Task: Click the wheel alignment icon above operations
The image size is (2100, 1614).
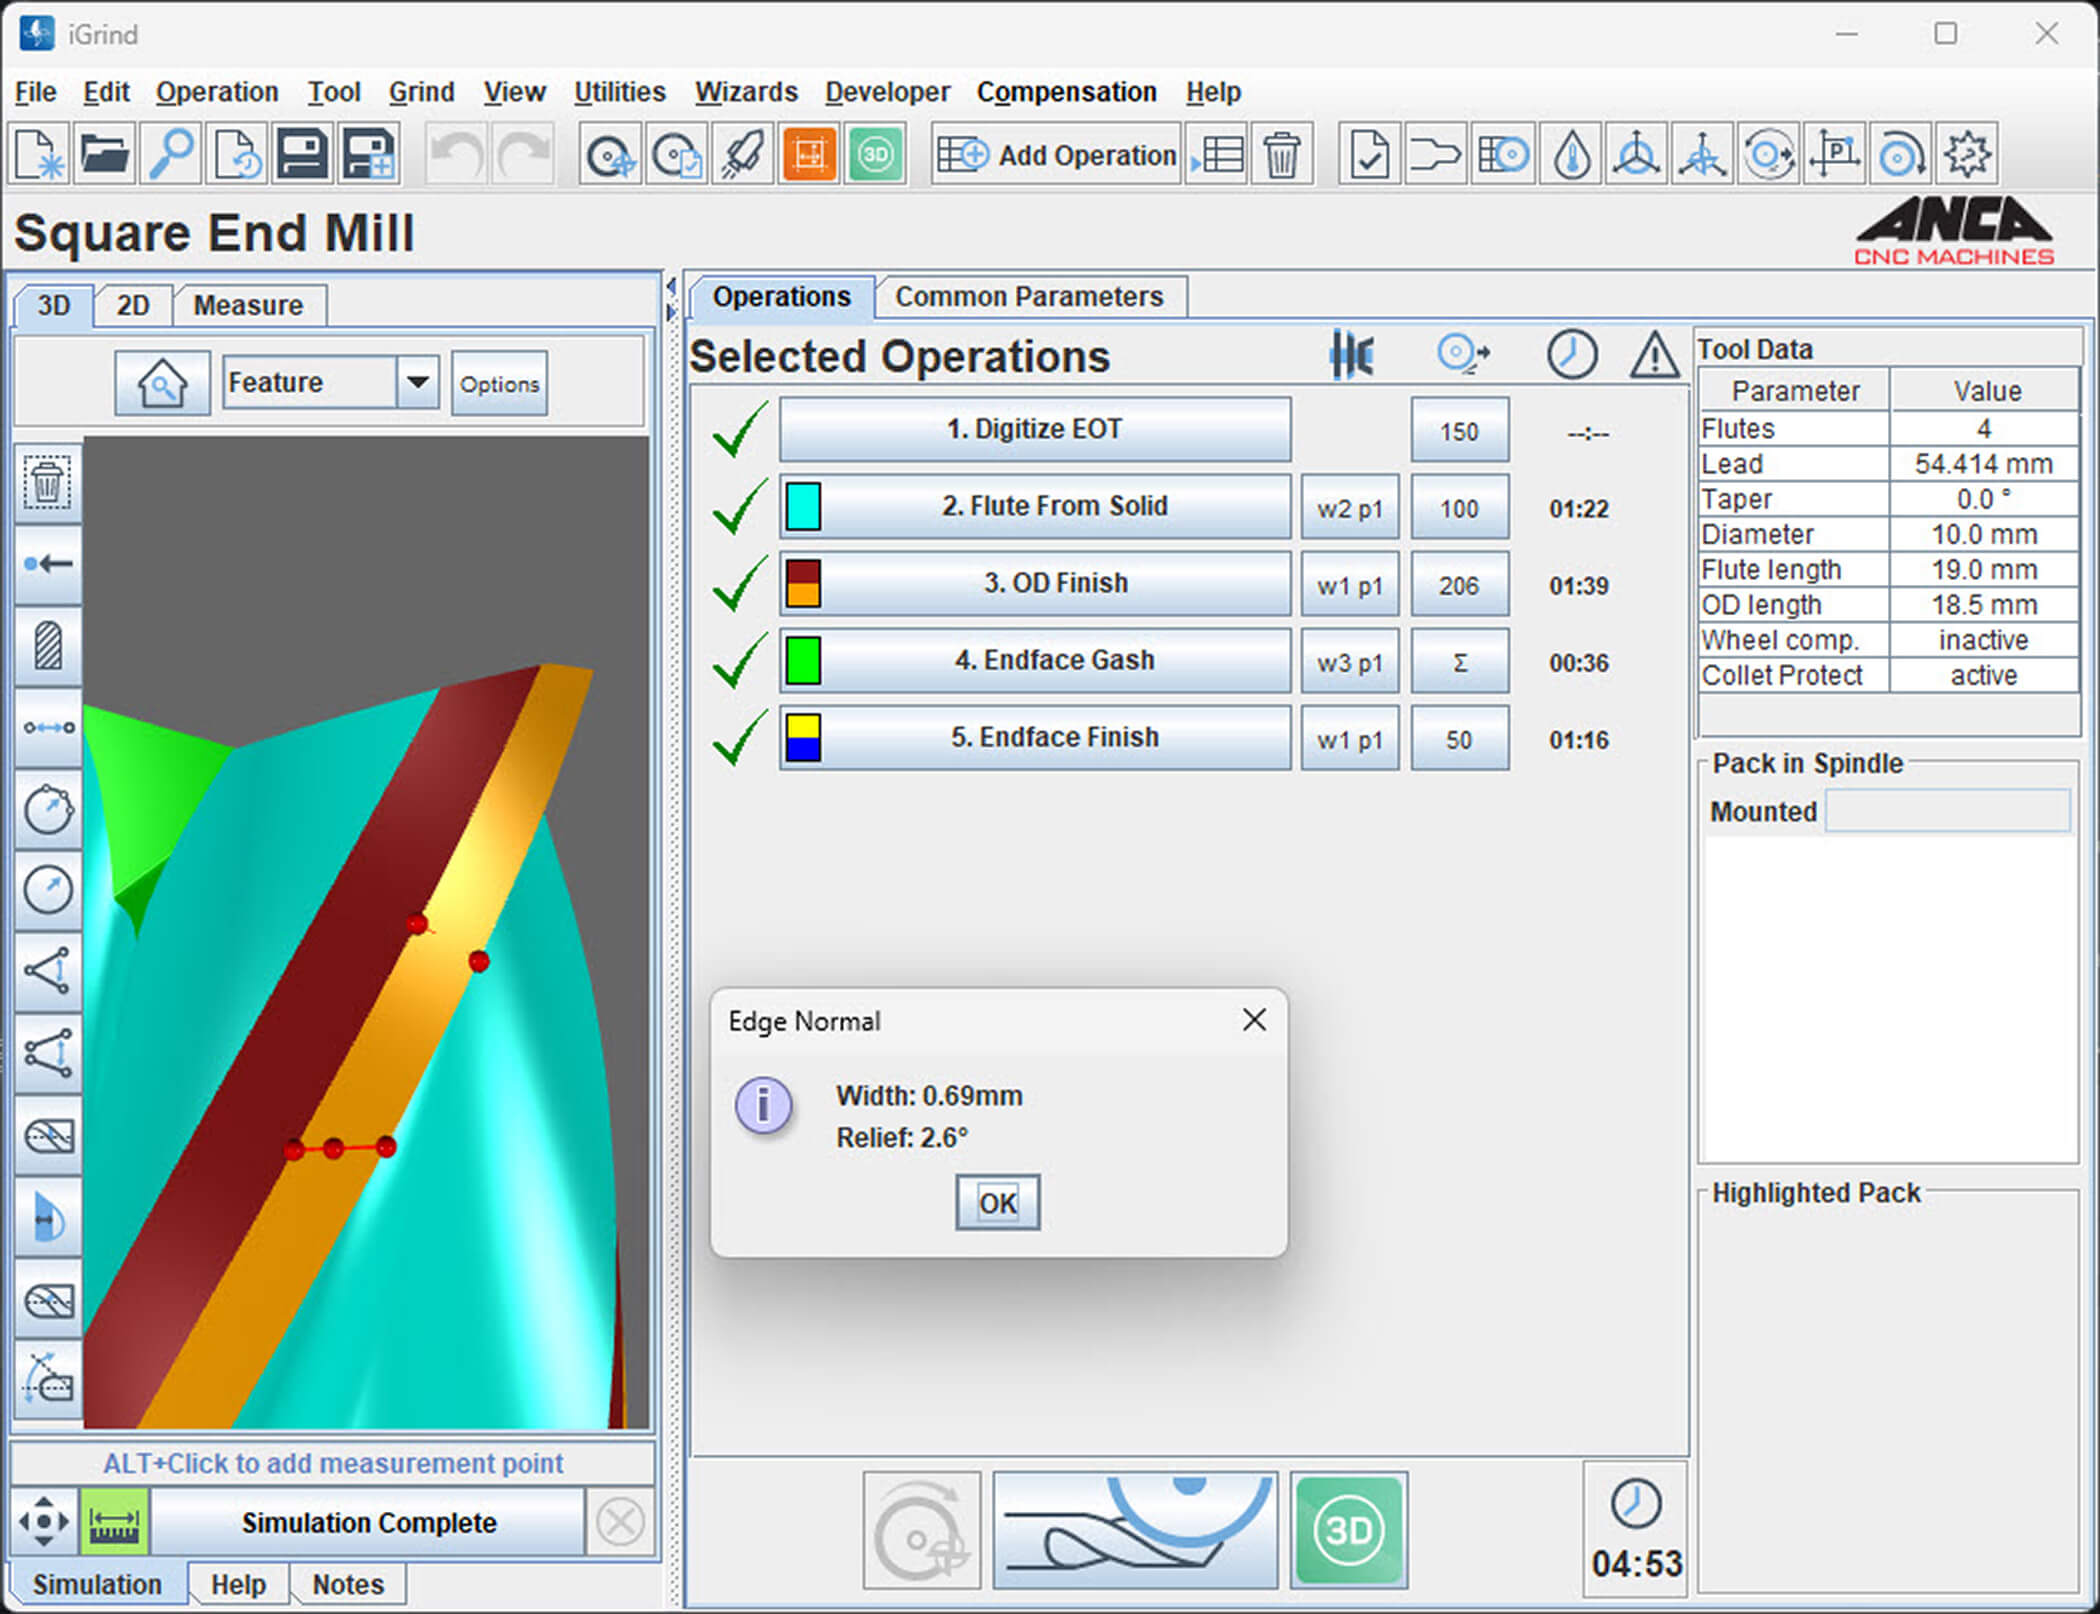Action: (x=1352, y=355)
